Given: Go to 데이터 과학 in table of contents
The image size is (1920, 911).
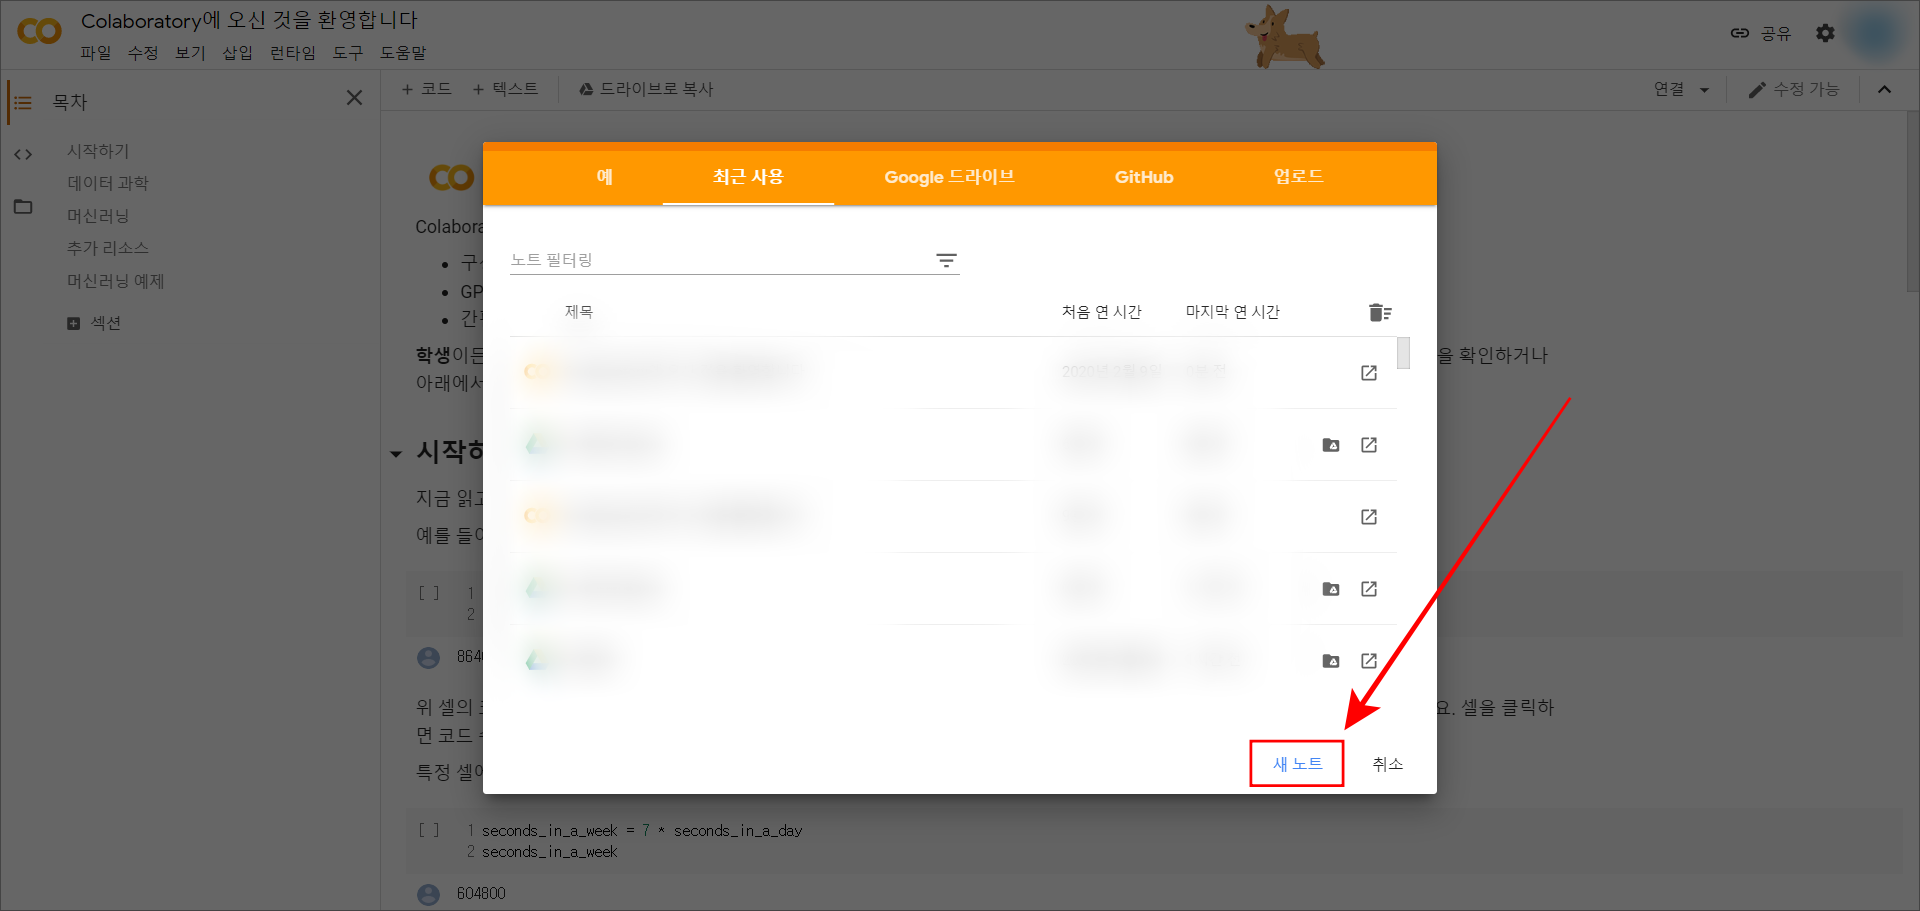Looking at the screenshot, I should 108,183.
